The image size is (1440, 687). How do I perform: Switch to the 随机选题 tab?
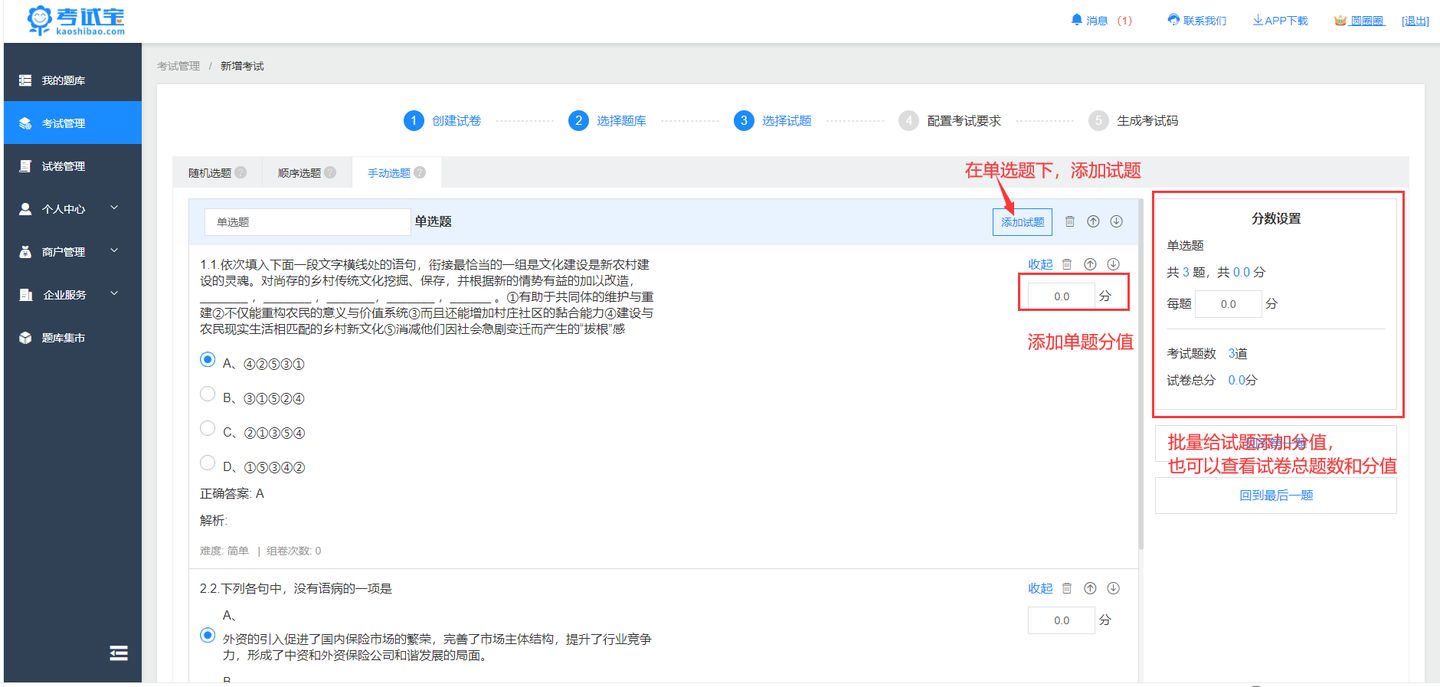210,172
